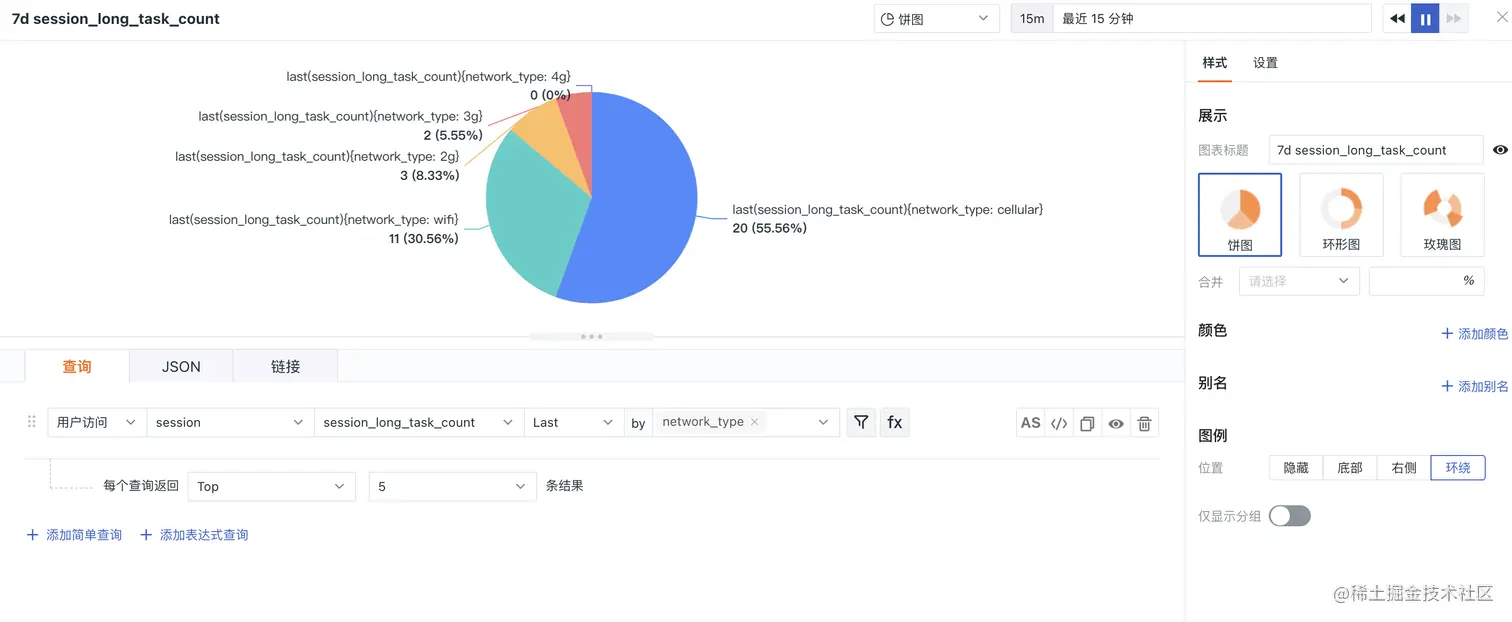Open the result count 5 dropdown
The height and width of the screenshot is (622, 1512).
click(452, 487)
